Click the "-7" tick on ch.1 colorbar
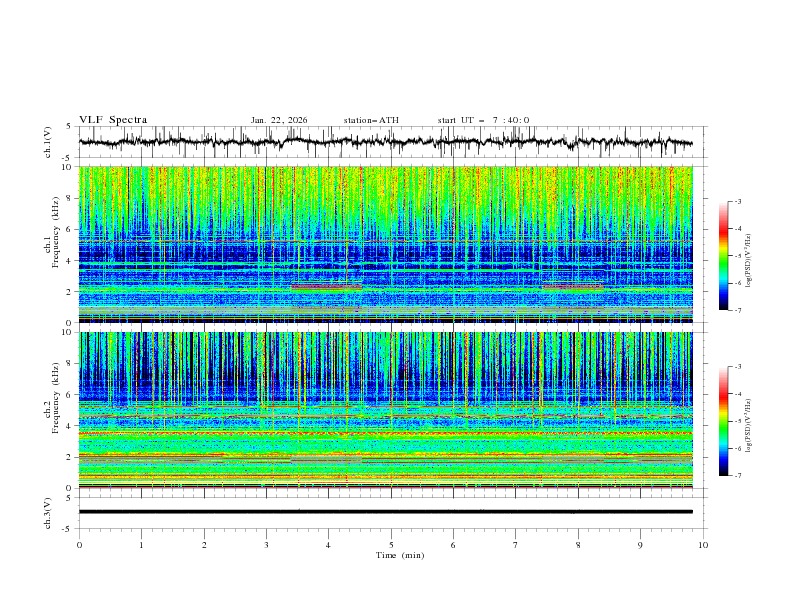Image resolution: width=792 pixels, height=612 pixels. [x=737, y=310]
